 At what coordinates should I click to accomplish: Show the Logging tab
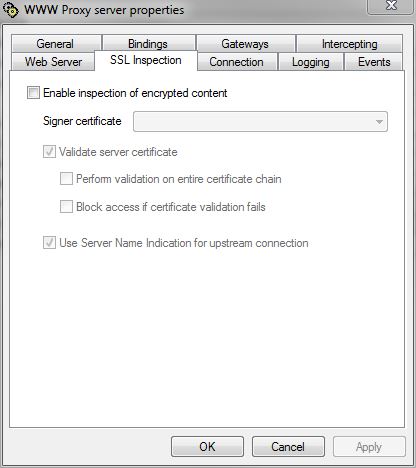coord(311,62)
